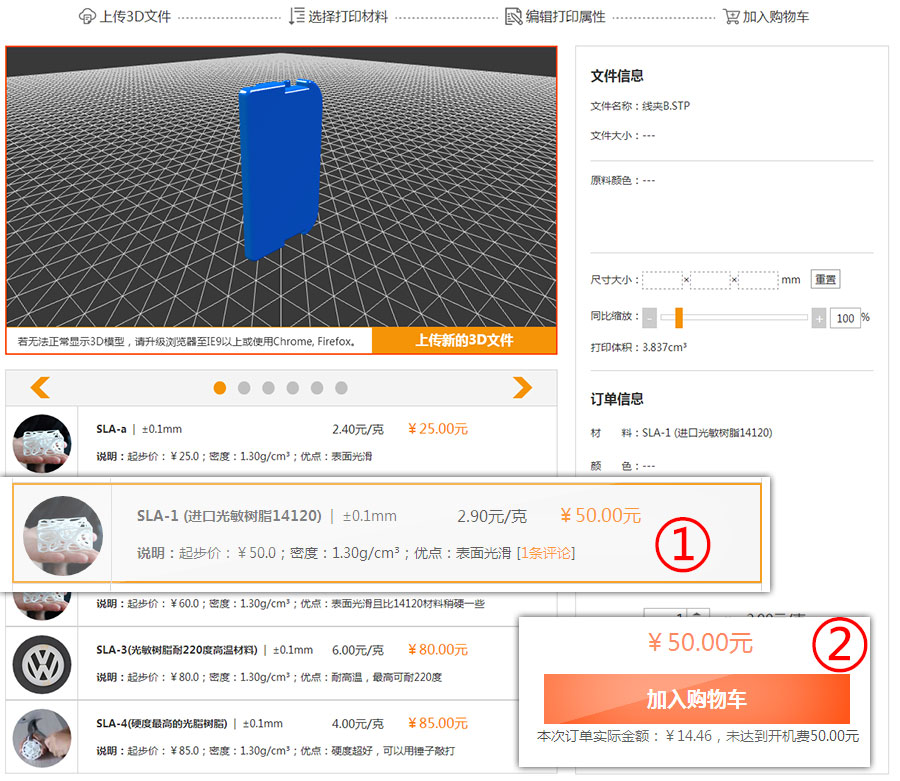900x781 pixels.
Task: Click the scale percentage input field
Action: pyautogui.click(x=845, y=318)
